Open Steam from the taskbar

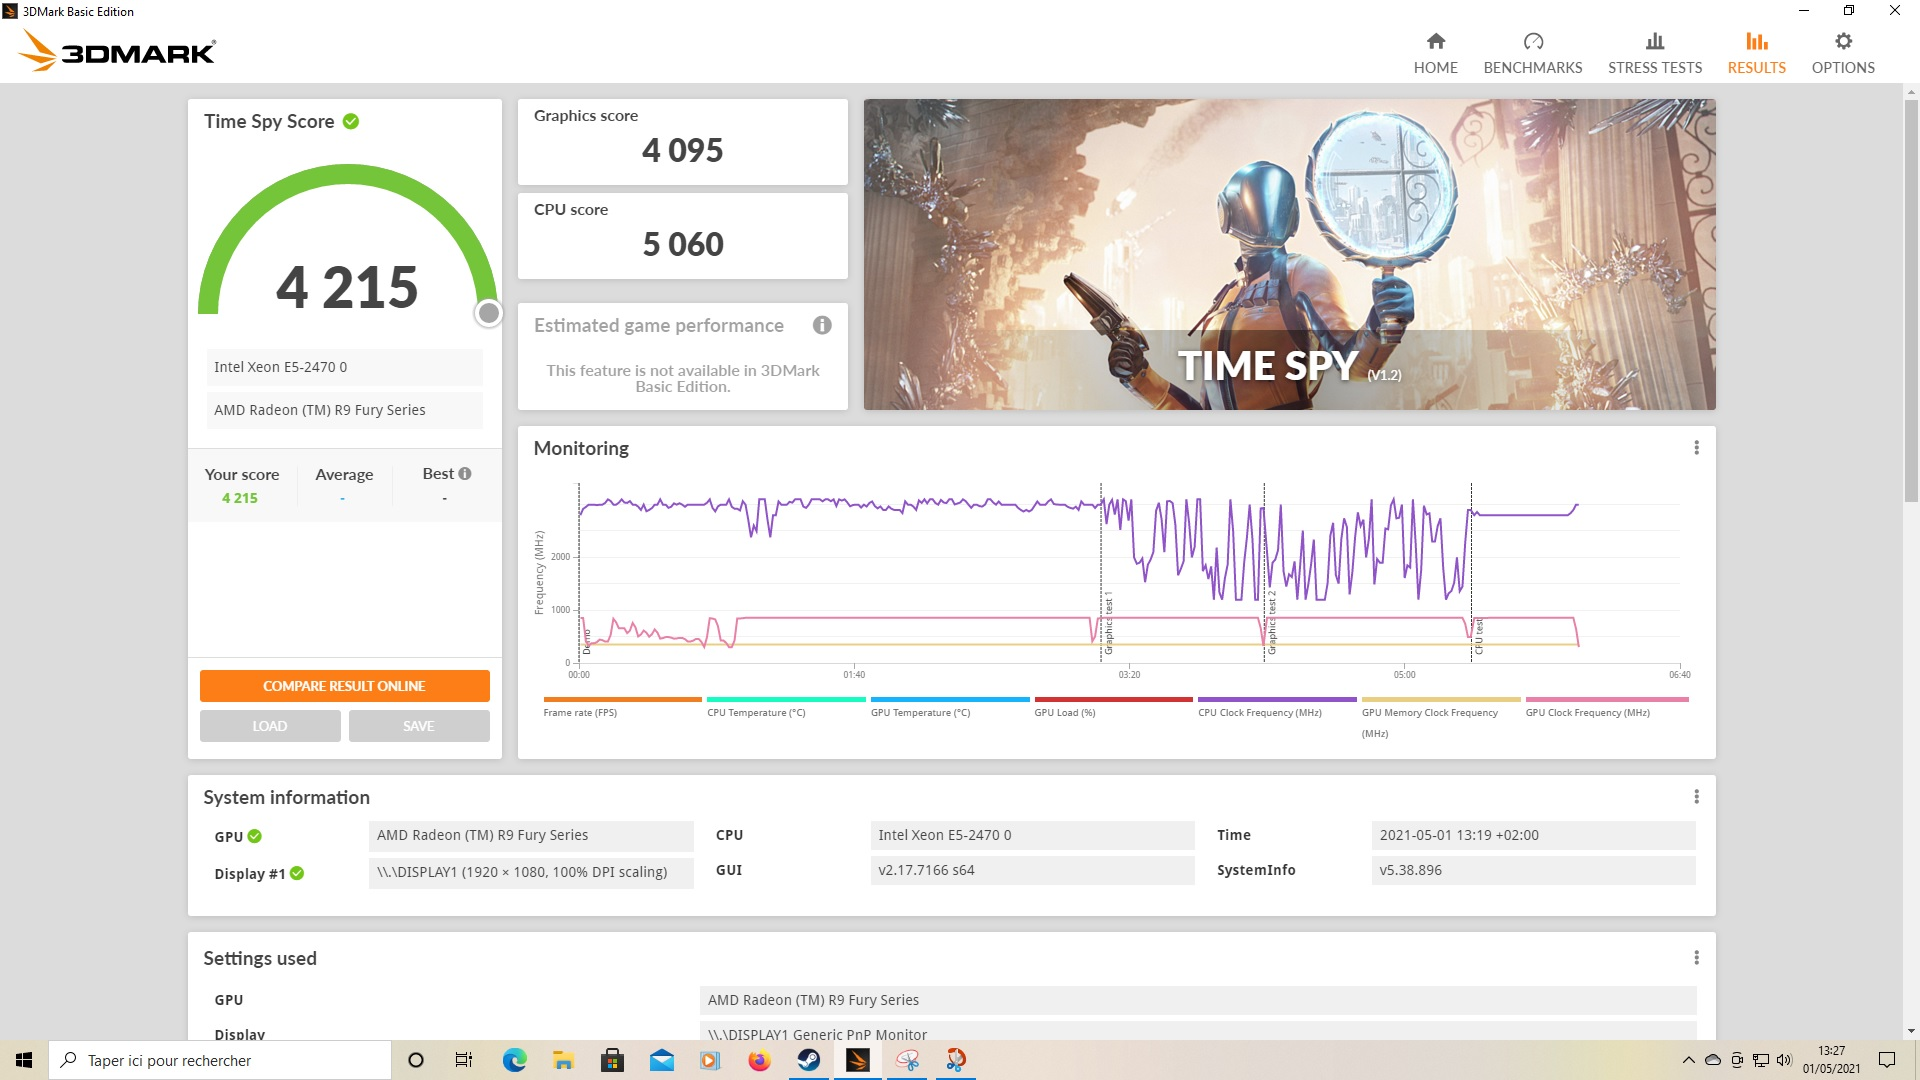(x=808, y=1060)
